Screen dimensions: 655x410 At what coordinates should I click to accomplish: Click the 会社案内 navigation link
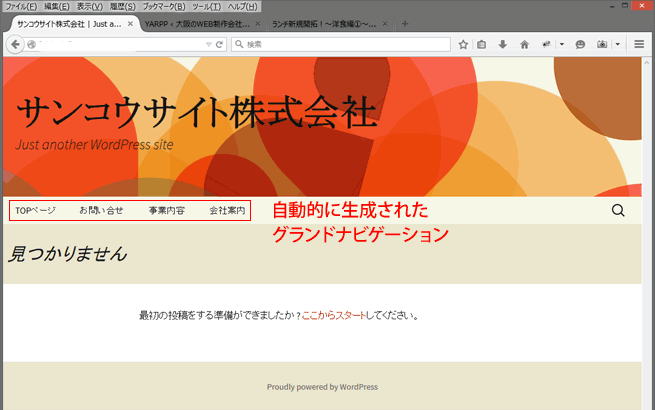click(227, 211)
